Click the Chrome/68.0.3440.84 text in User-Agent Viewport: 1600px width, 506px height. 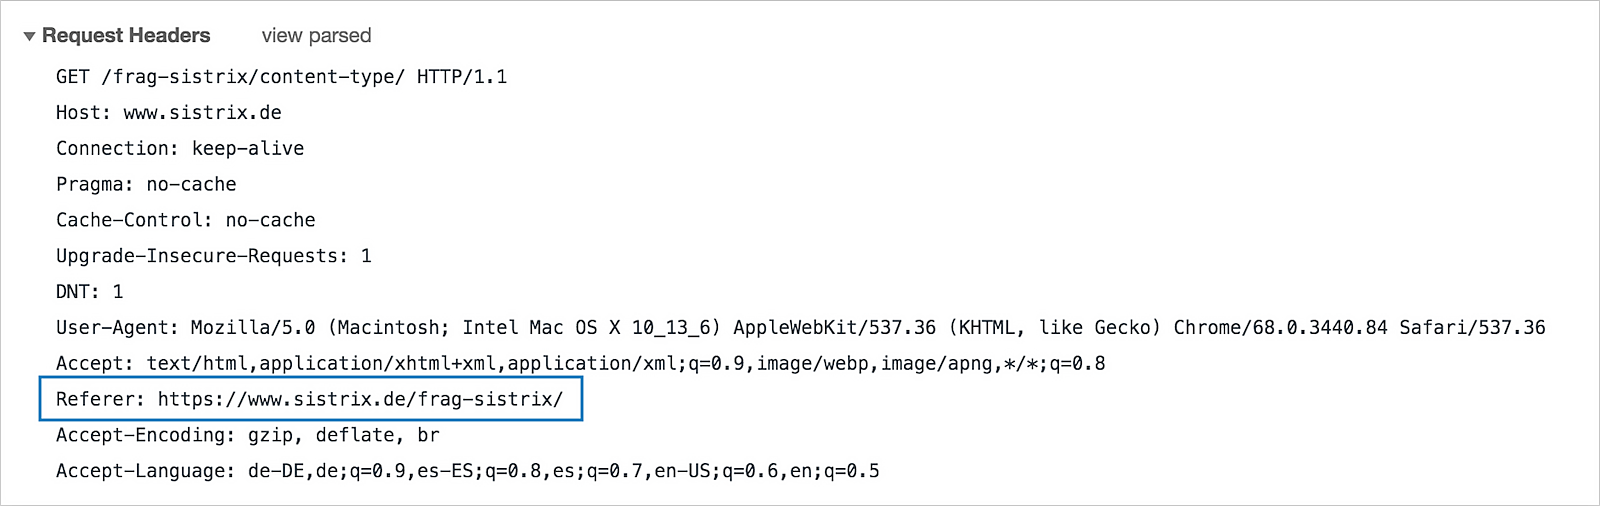pyautogui.click(x=1280, y=328)
